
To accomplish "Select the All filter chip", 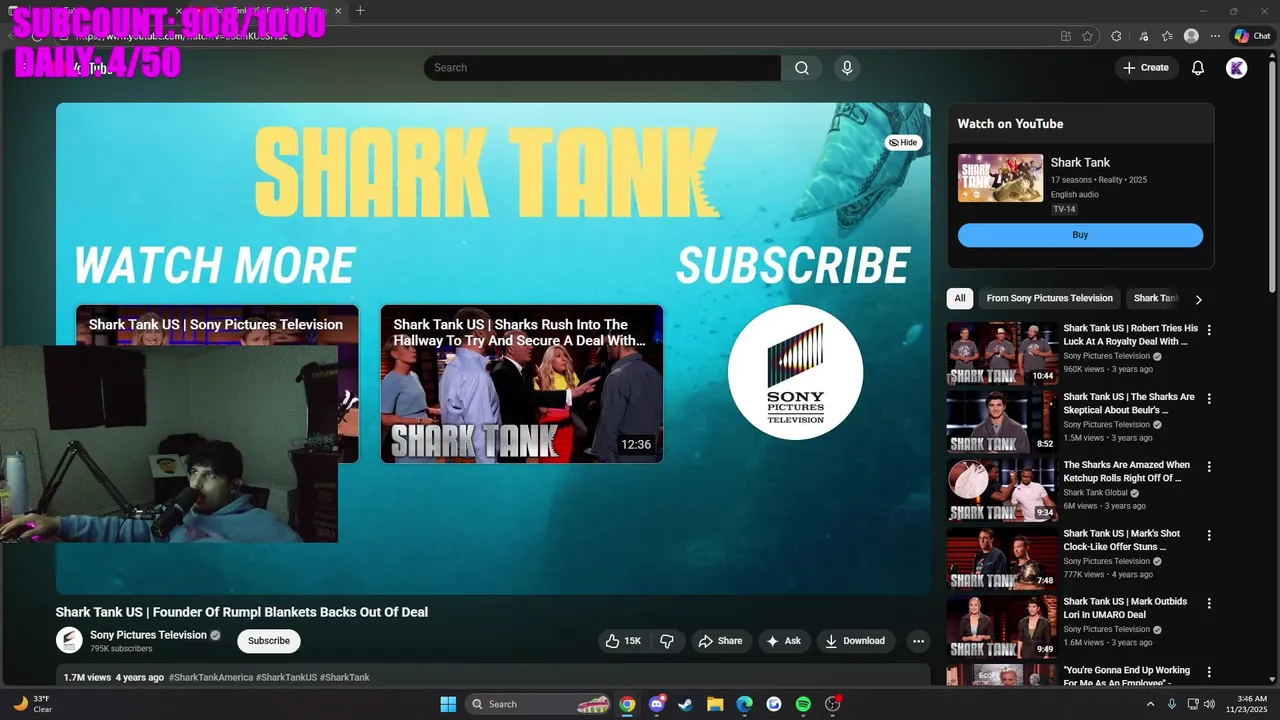I will click(x=960, y=298).
